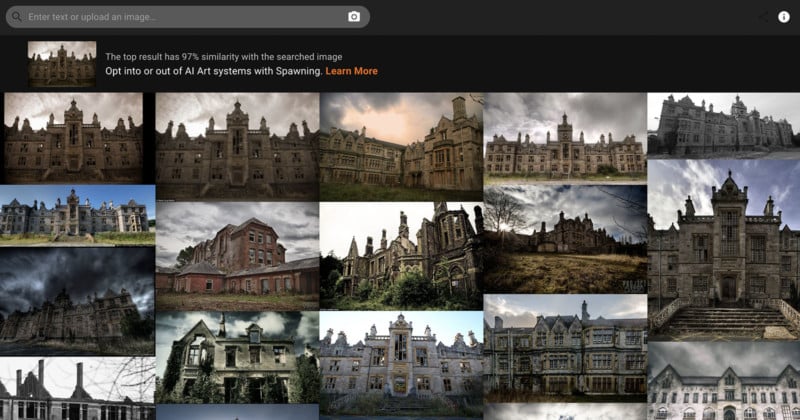This screenshot has width=800, height=420.
Task: Click the magnifying glass search icon
Action: pos(17,17)
